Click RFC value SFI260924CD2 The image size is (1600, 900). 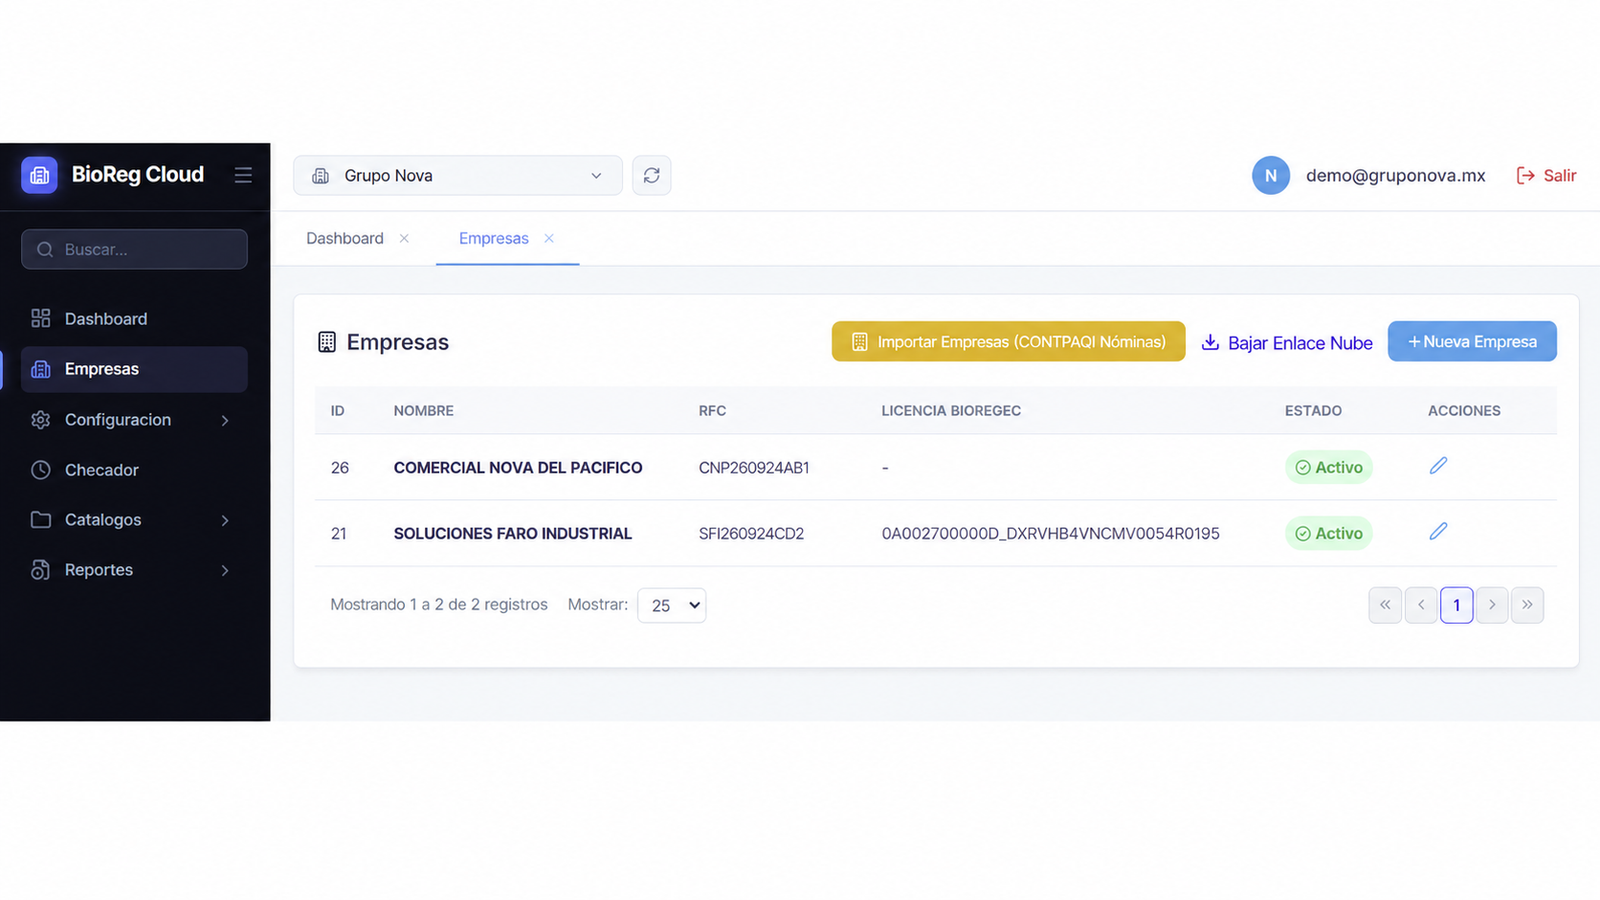click(751, 533)
